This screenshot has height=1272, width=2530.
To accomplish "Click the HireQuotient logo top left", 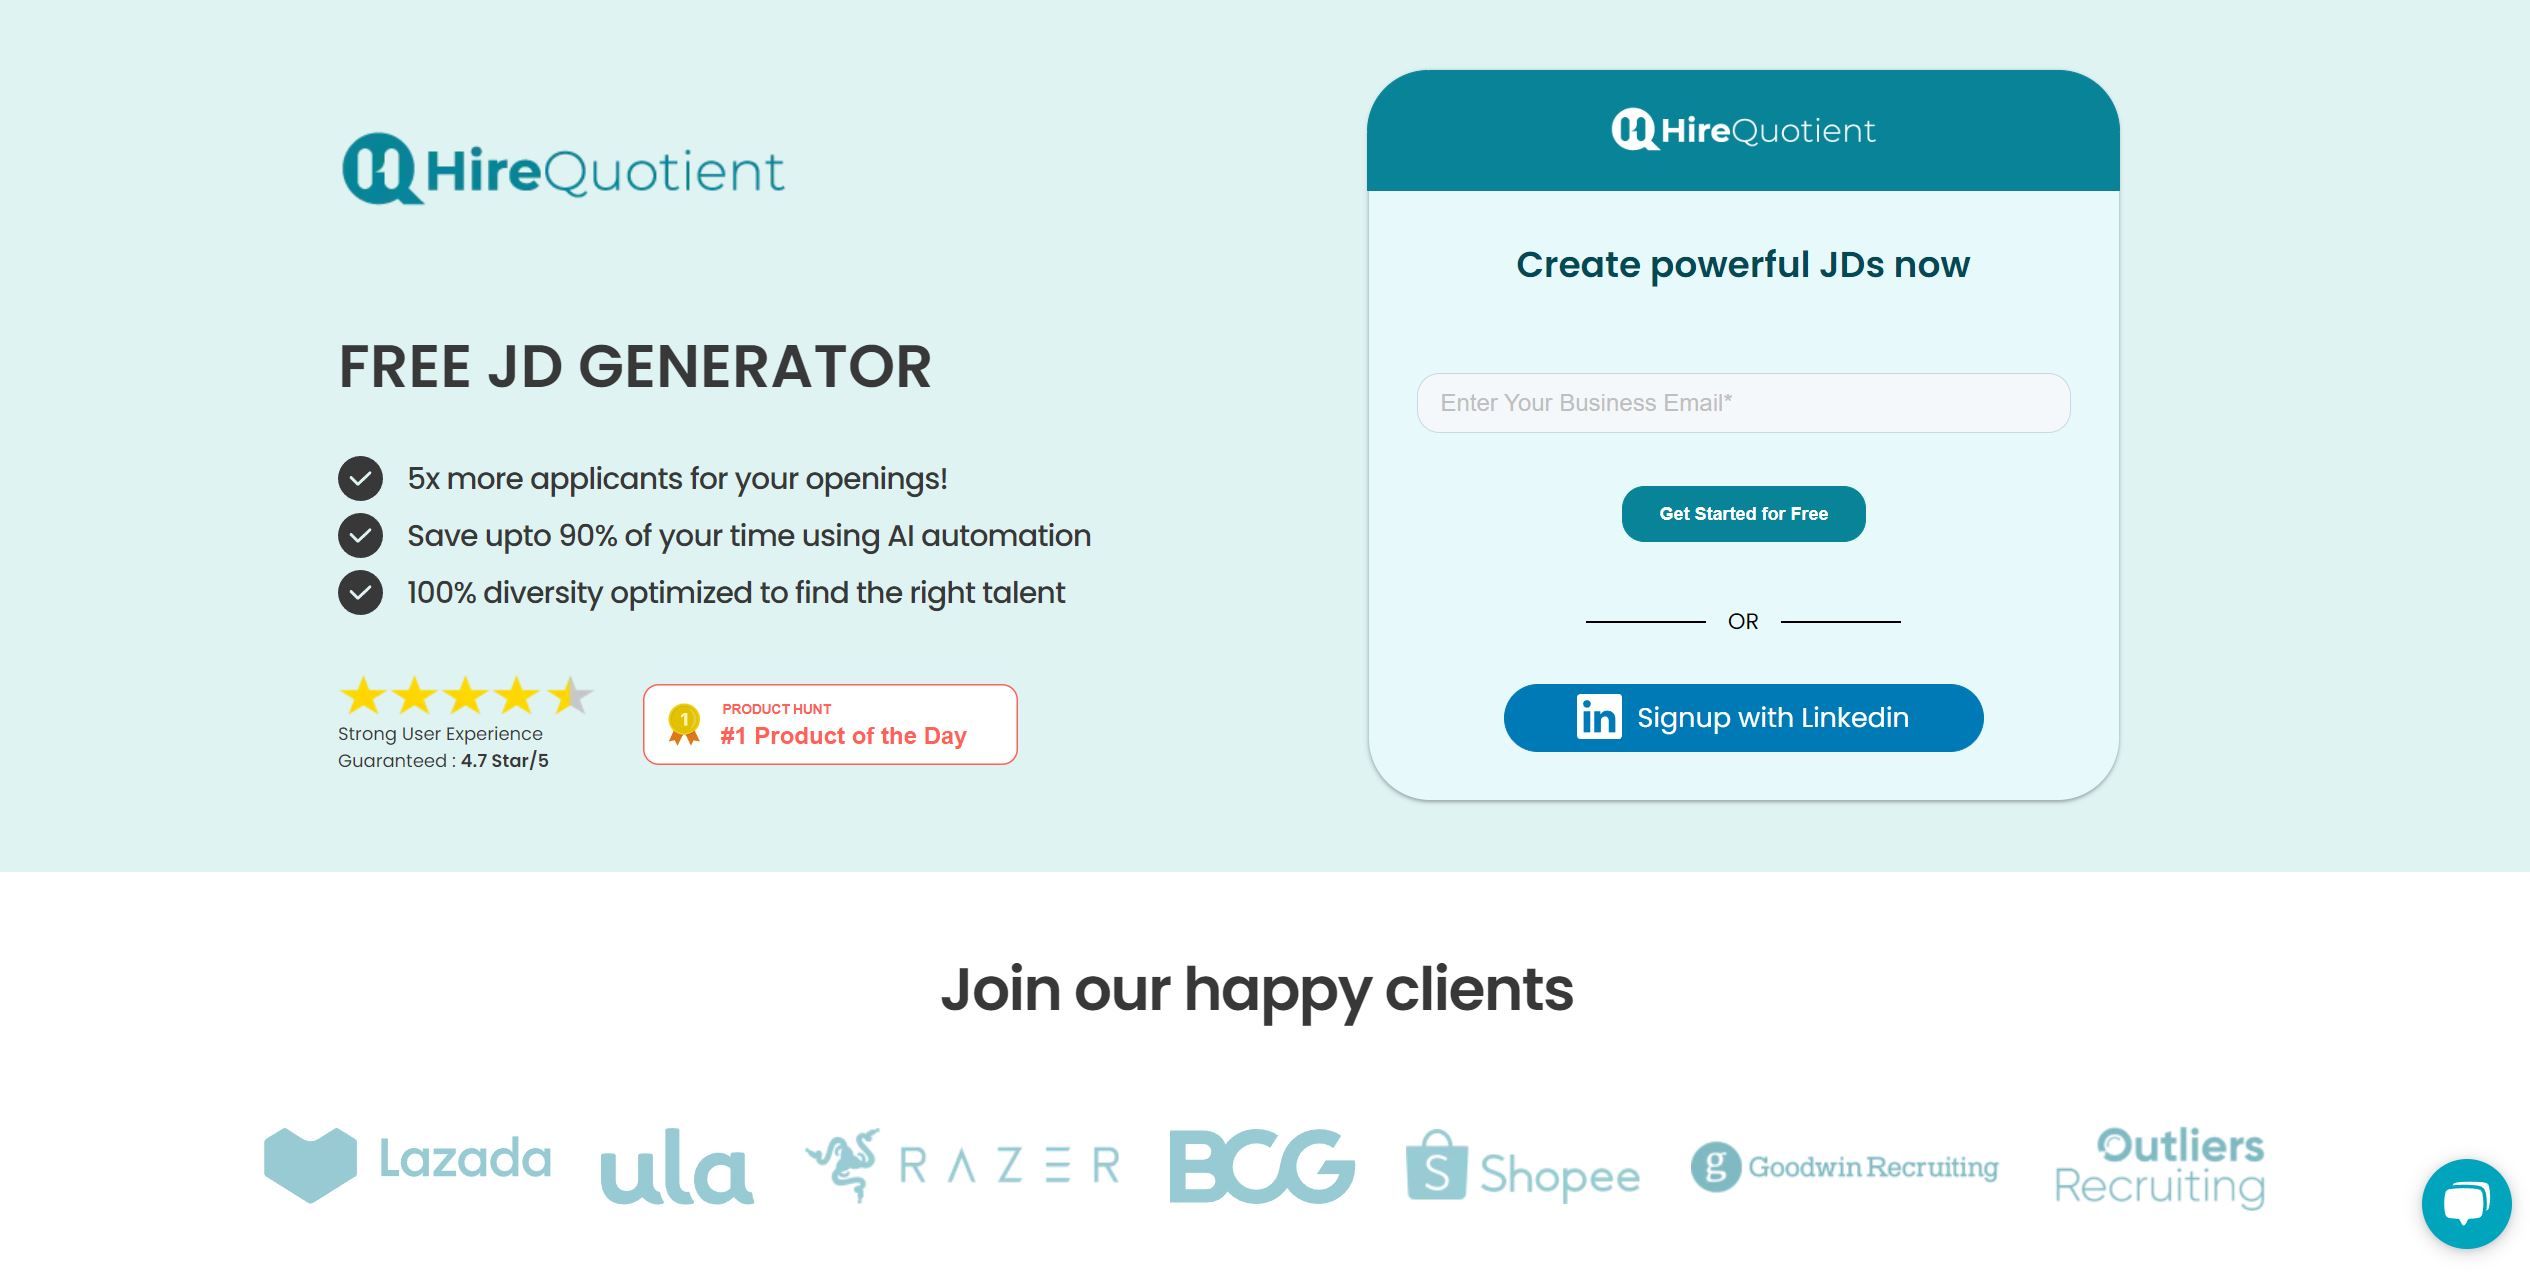I will [566, 167].
